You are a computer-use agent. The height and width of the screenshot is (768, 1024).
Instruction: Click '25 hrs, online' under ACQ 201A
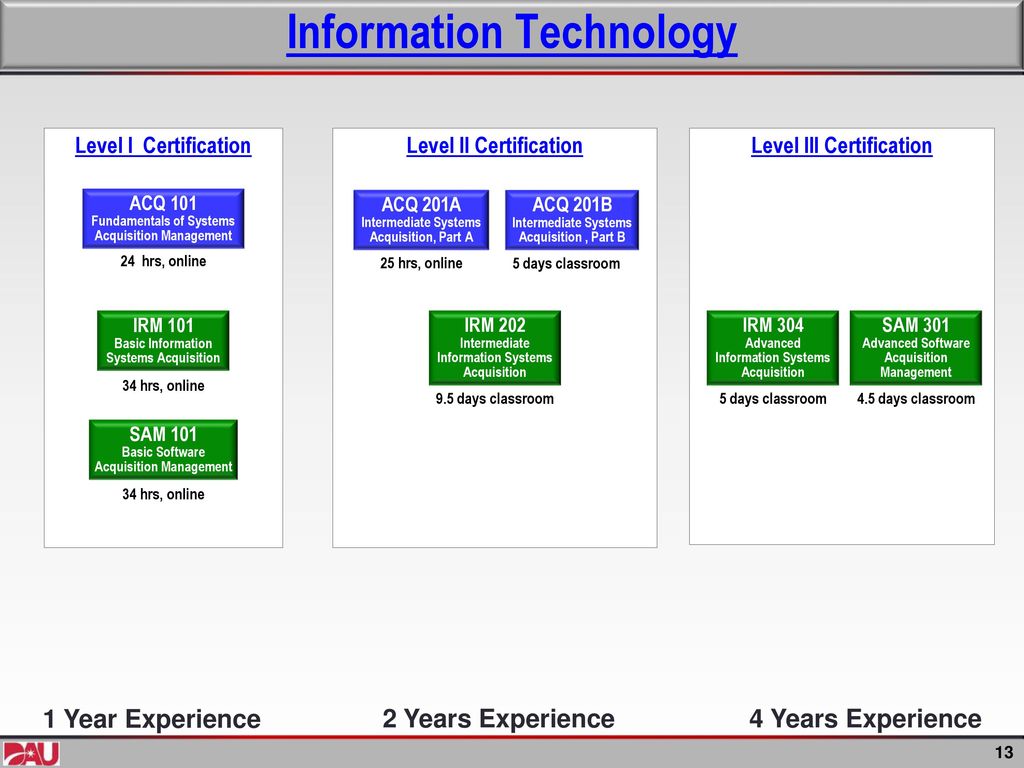pyautogui.click(x=421, y=263)
